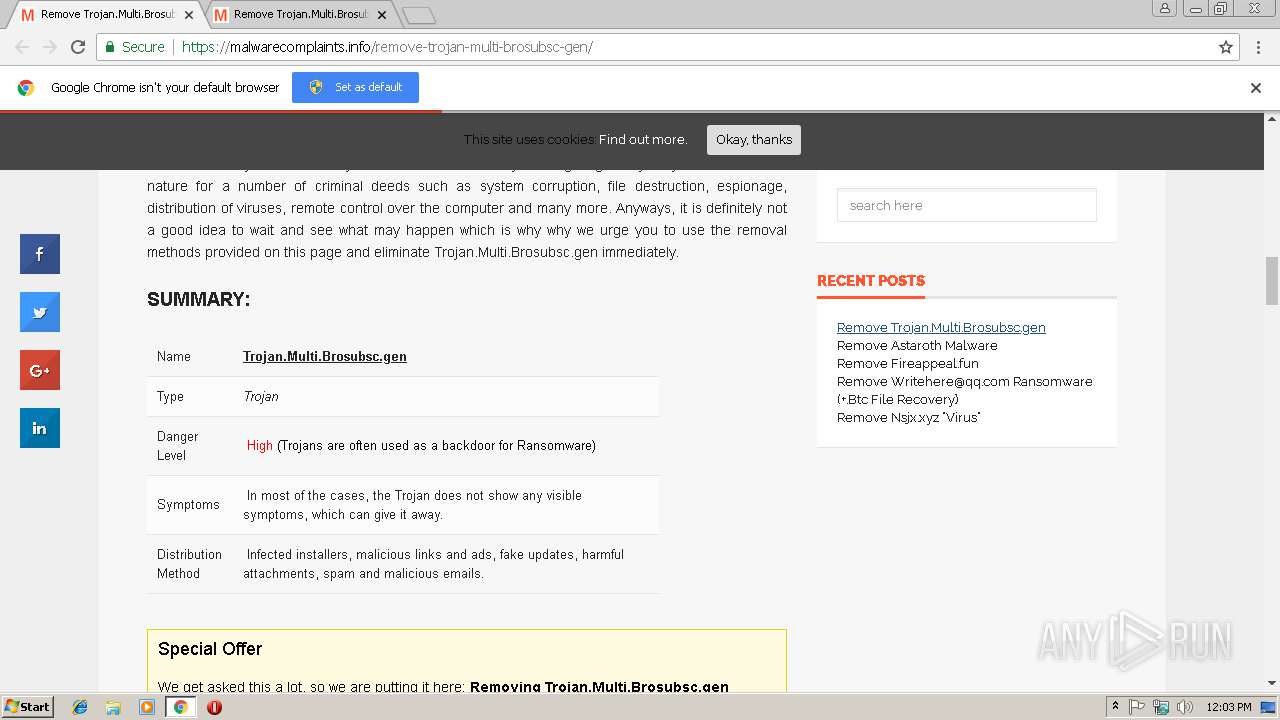Screen dimensions: 1280x720
Task: Click scrollbar down arrow
Action: (x=1272, y=684)
